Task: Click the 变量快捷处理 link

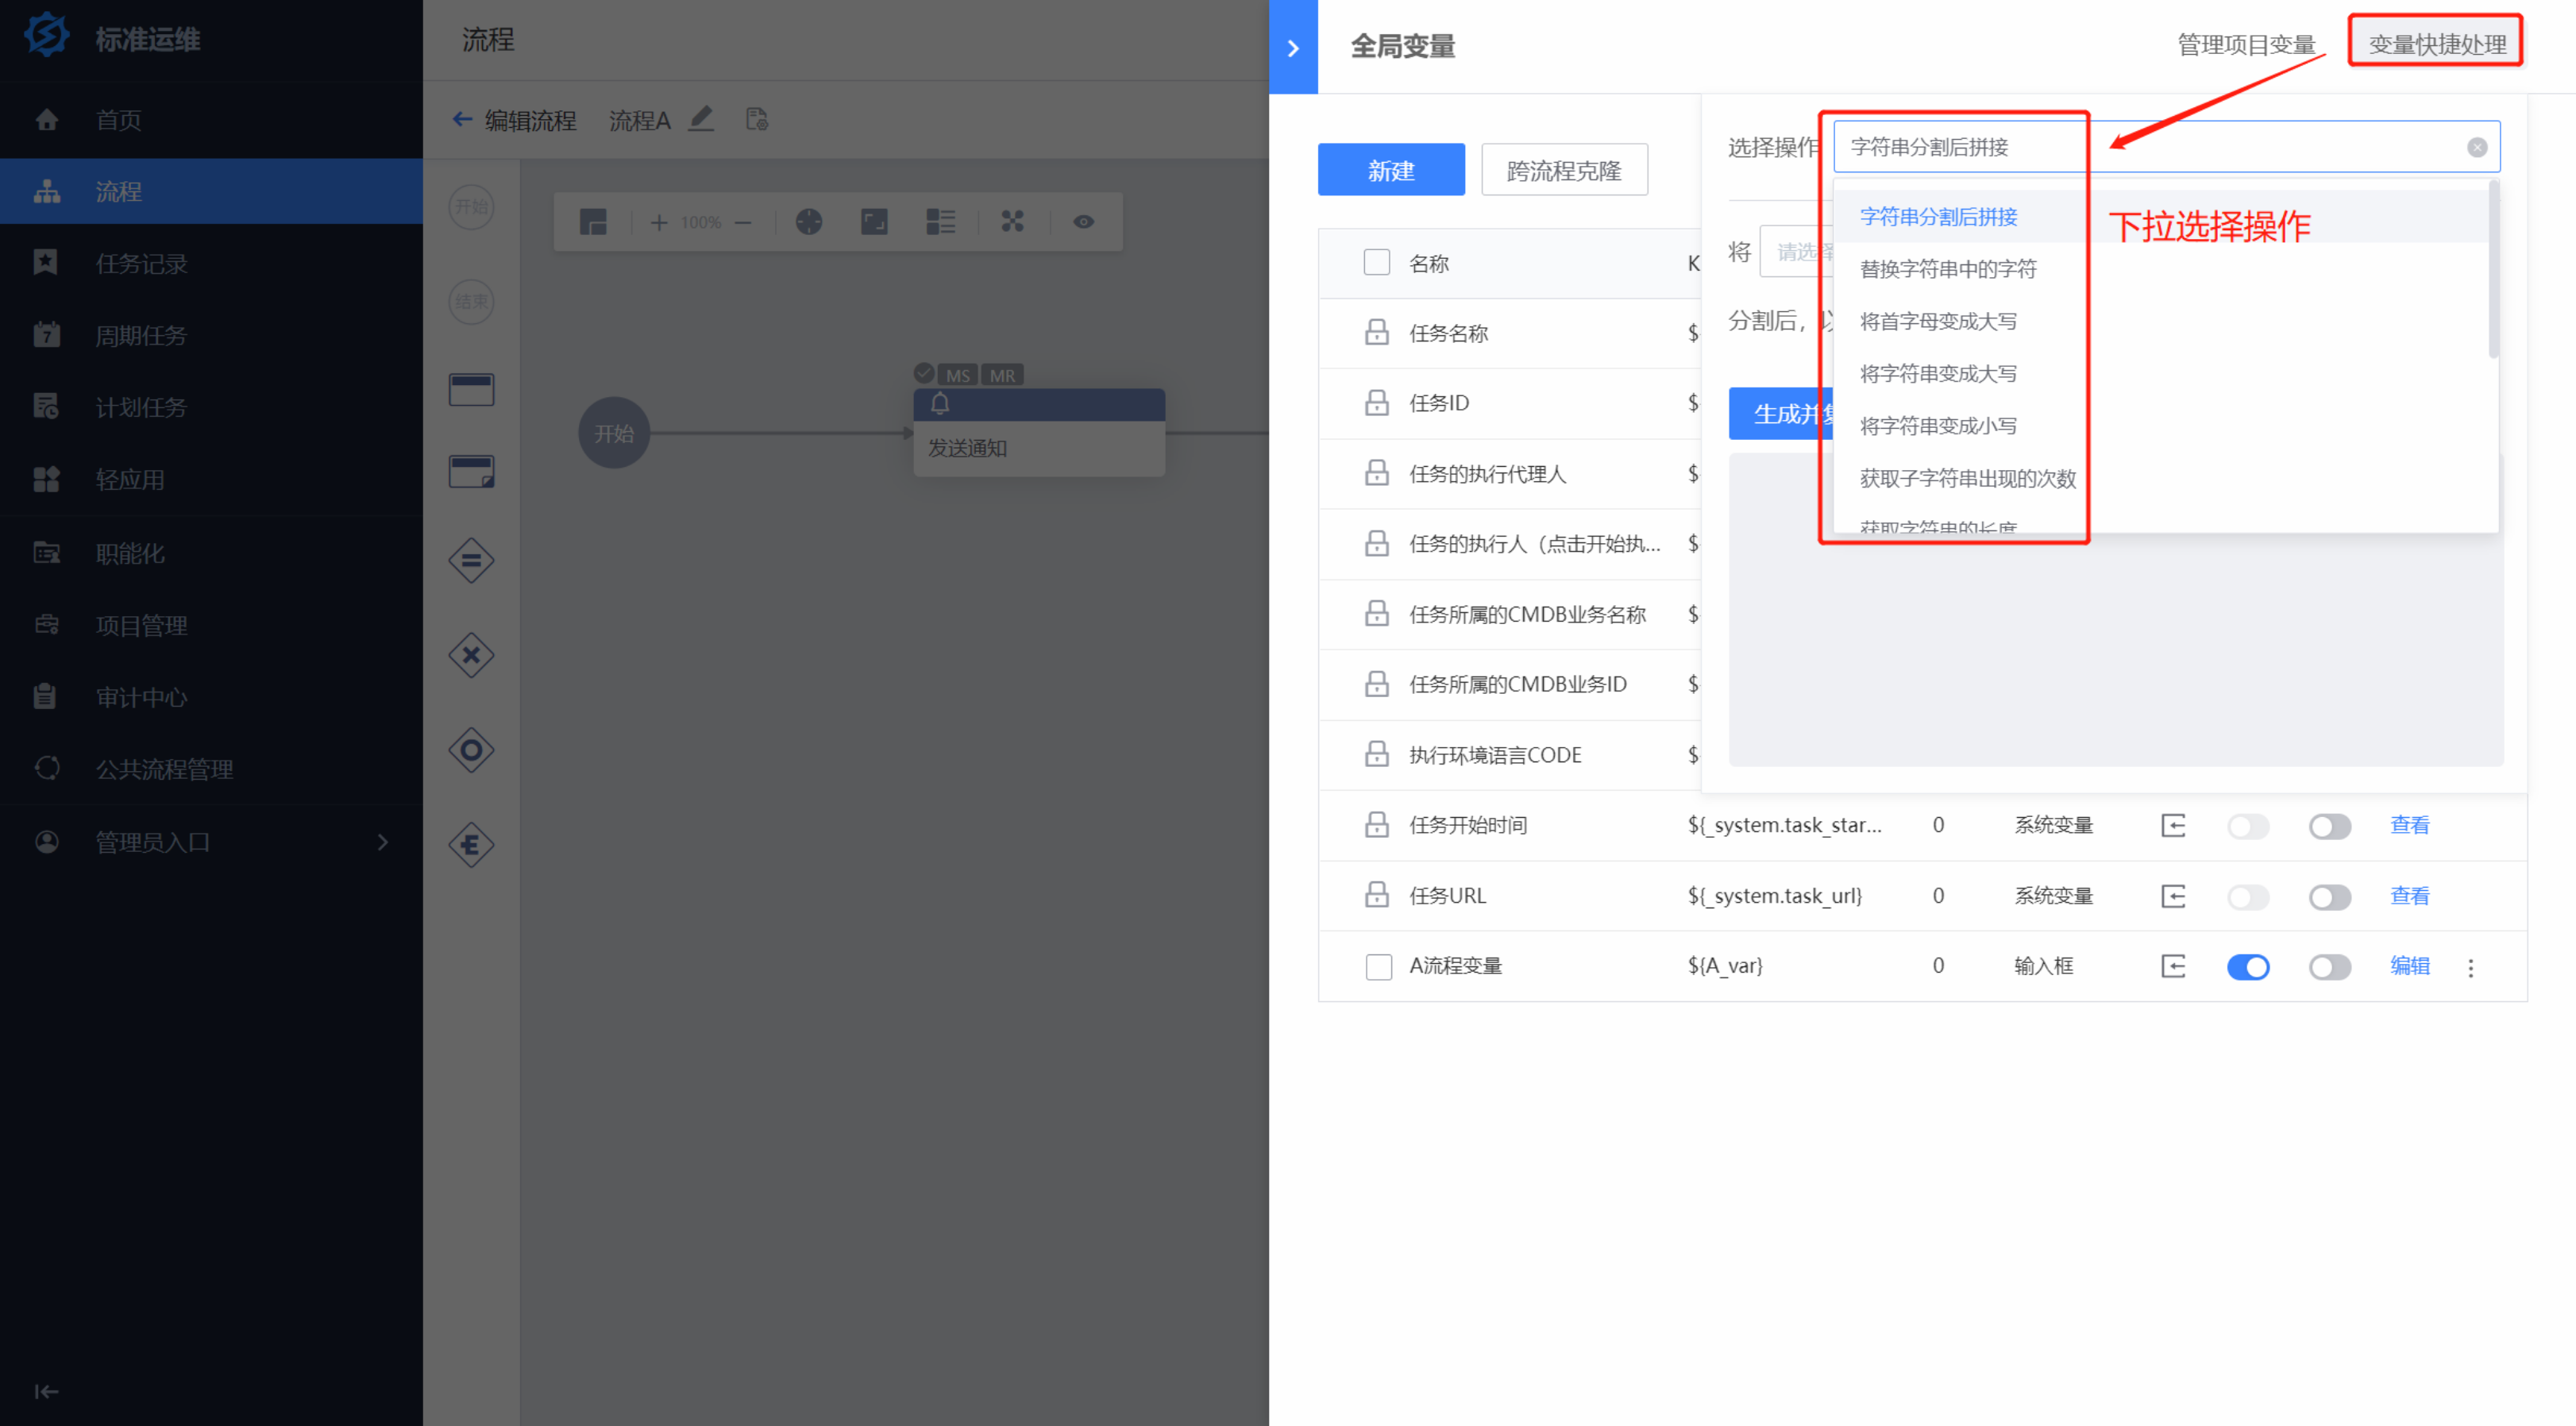Action: (x=2436, y=44)
